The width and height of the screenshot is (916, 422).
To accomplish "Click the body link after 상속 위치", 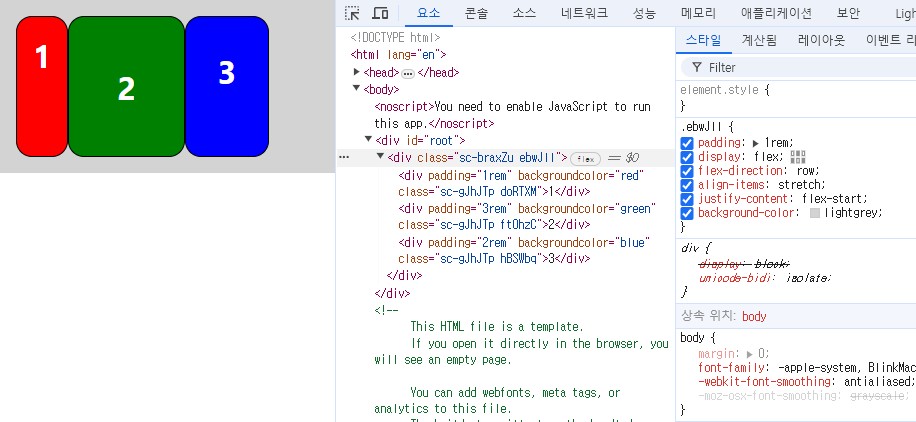I will click(x=754, y=317).
